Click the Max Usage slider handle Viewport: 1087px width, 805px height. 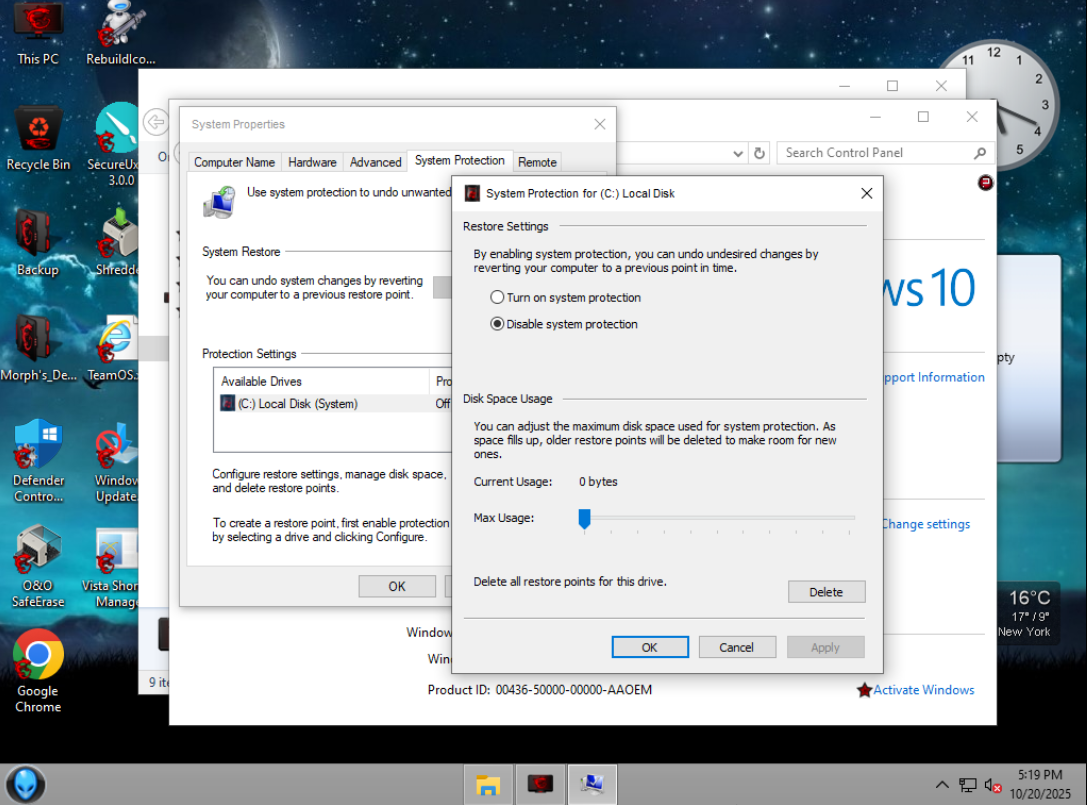click(584, 519)
